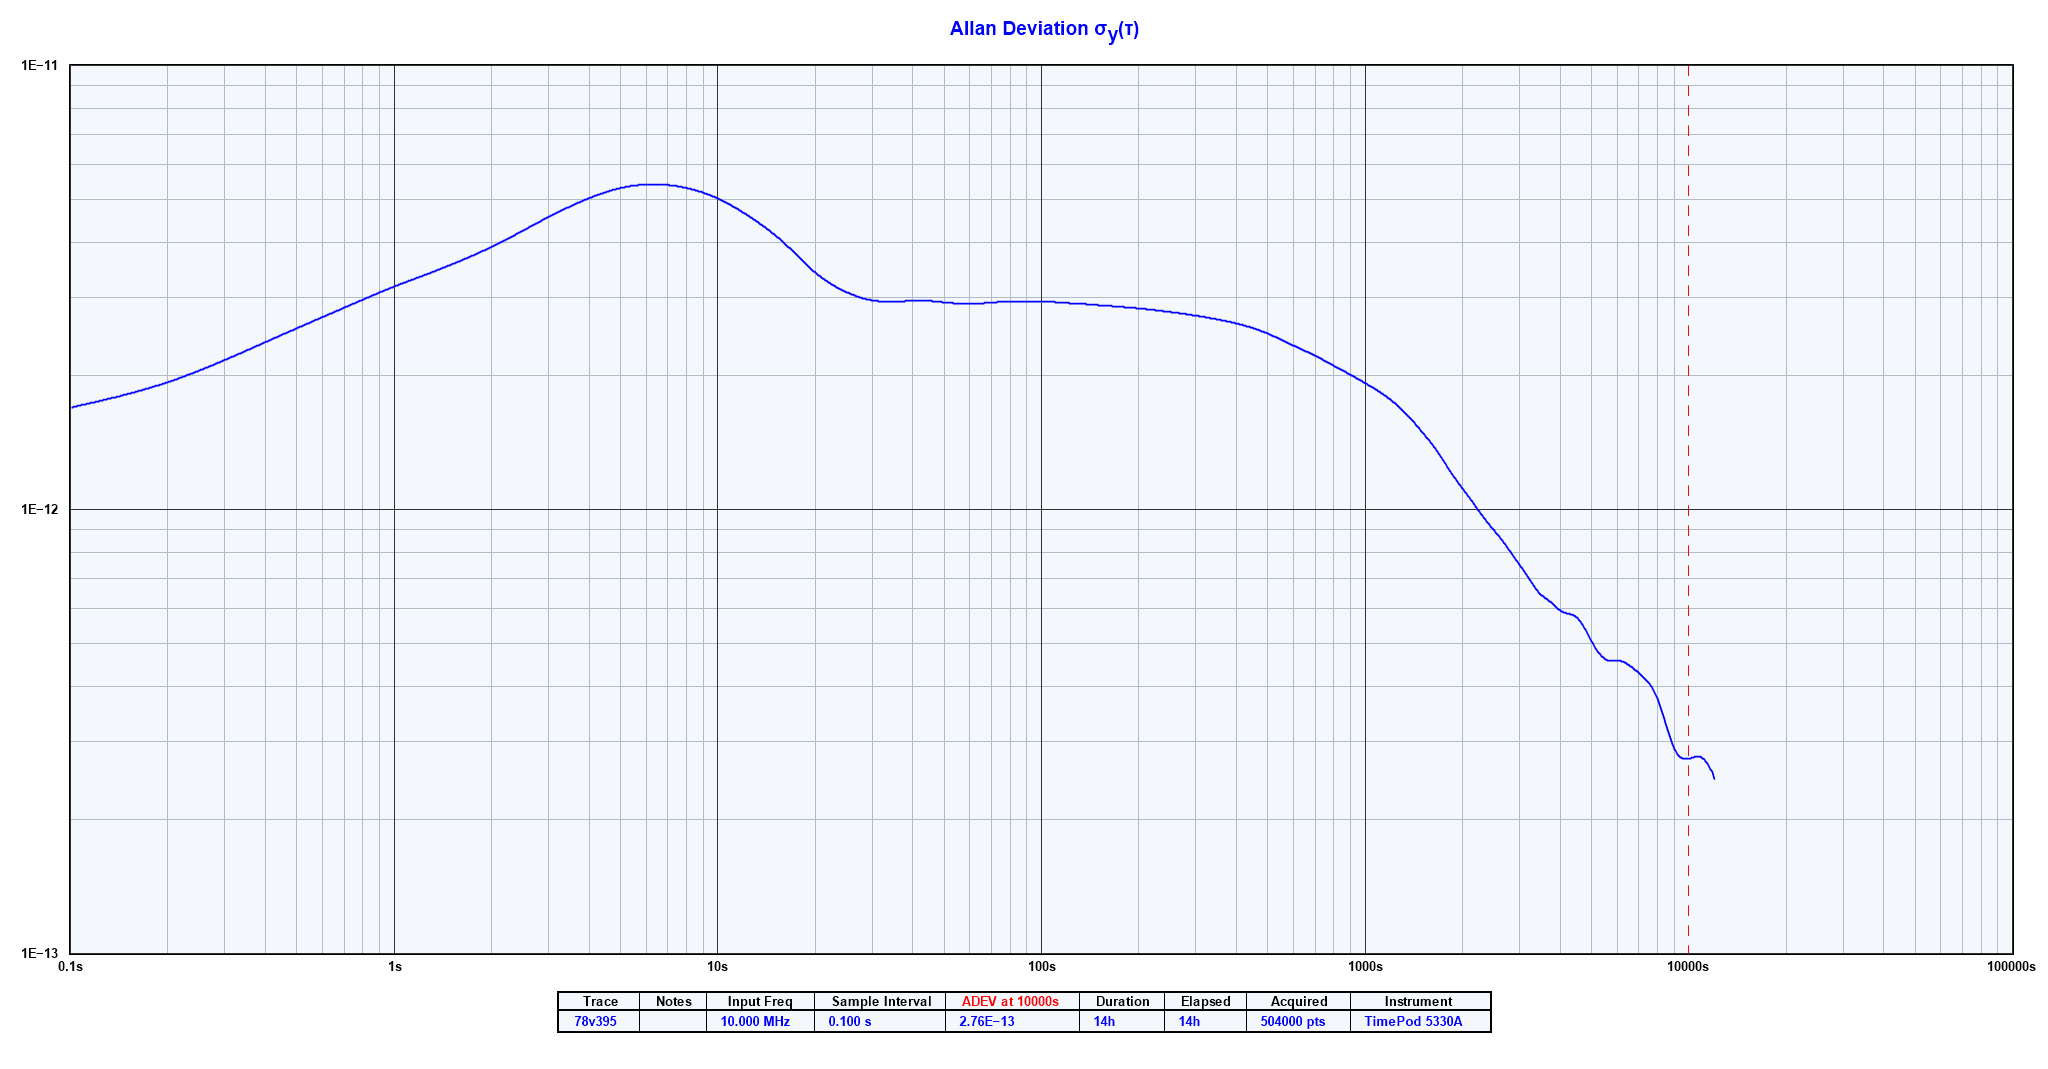Click the Instrument column header
This screenshot has height=1069, width=2048.
tap(1418, 1001)
